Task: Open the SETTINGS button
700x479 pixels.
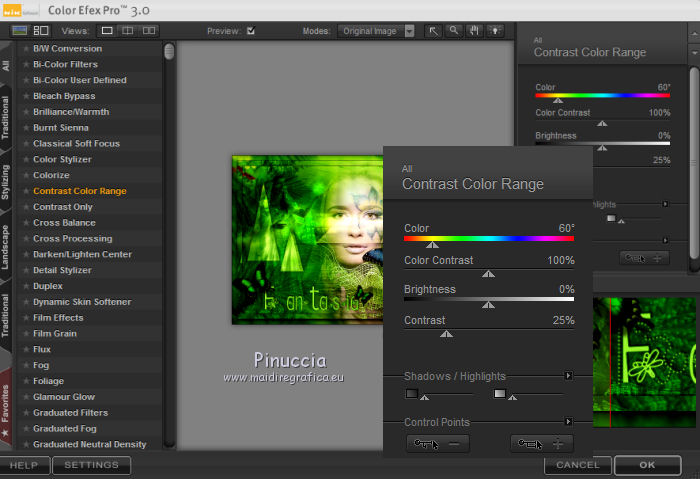Action: coord(92,465)
